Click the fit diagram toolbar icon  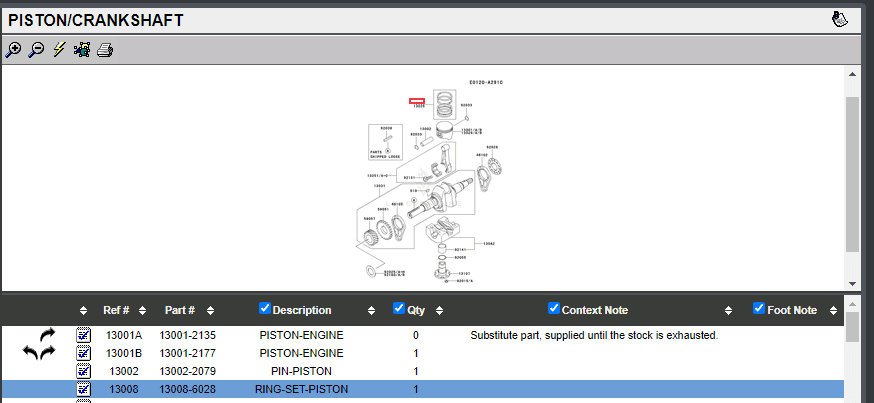pyautogui.click(x=81, y=50)
